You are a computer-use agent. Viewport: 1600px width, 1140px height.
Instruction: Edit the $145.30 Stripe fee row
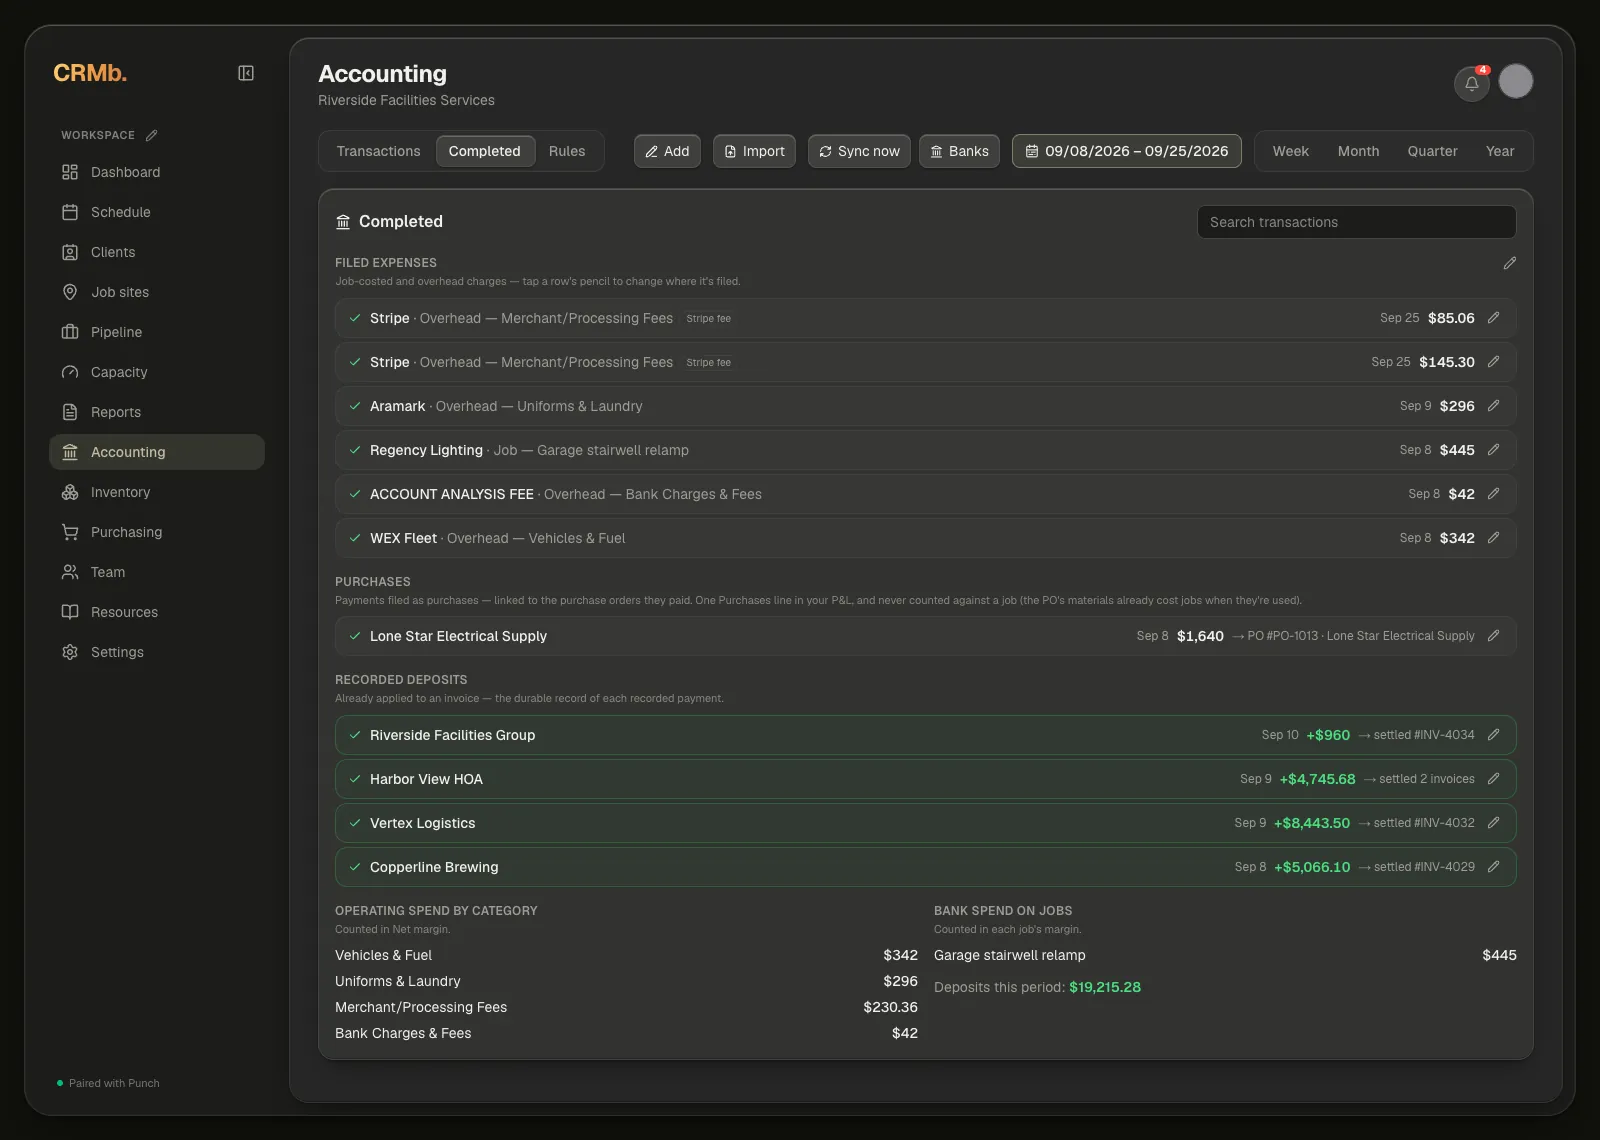tap(1493, 362)
